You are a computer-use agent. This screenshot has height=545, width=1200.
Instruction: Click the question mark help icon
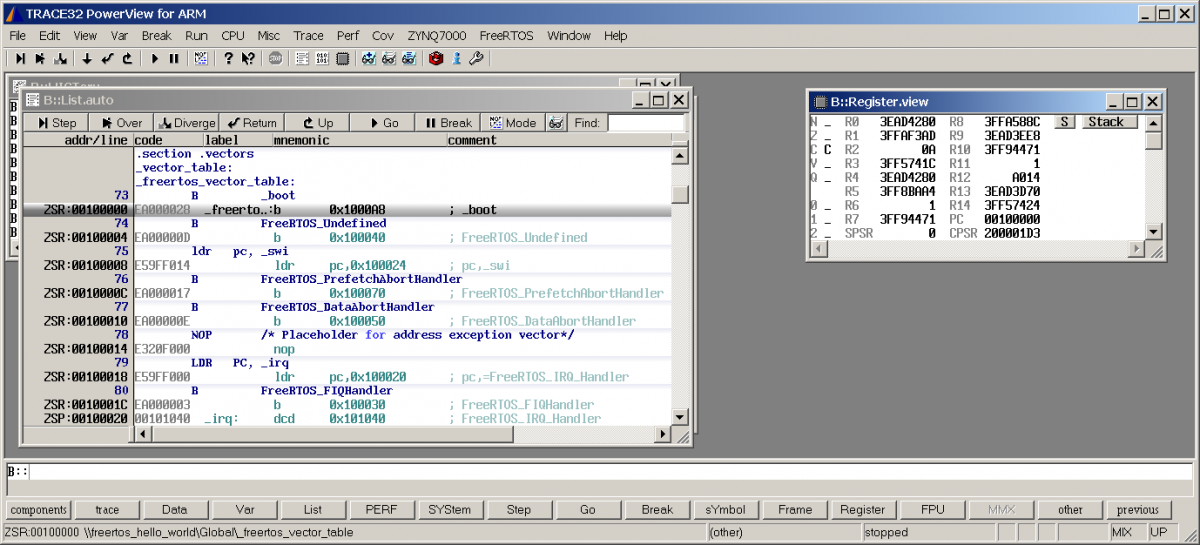click(228, 59)
